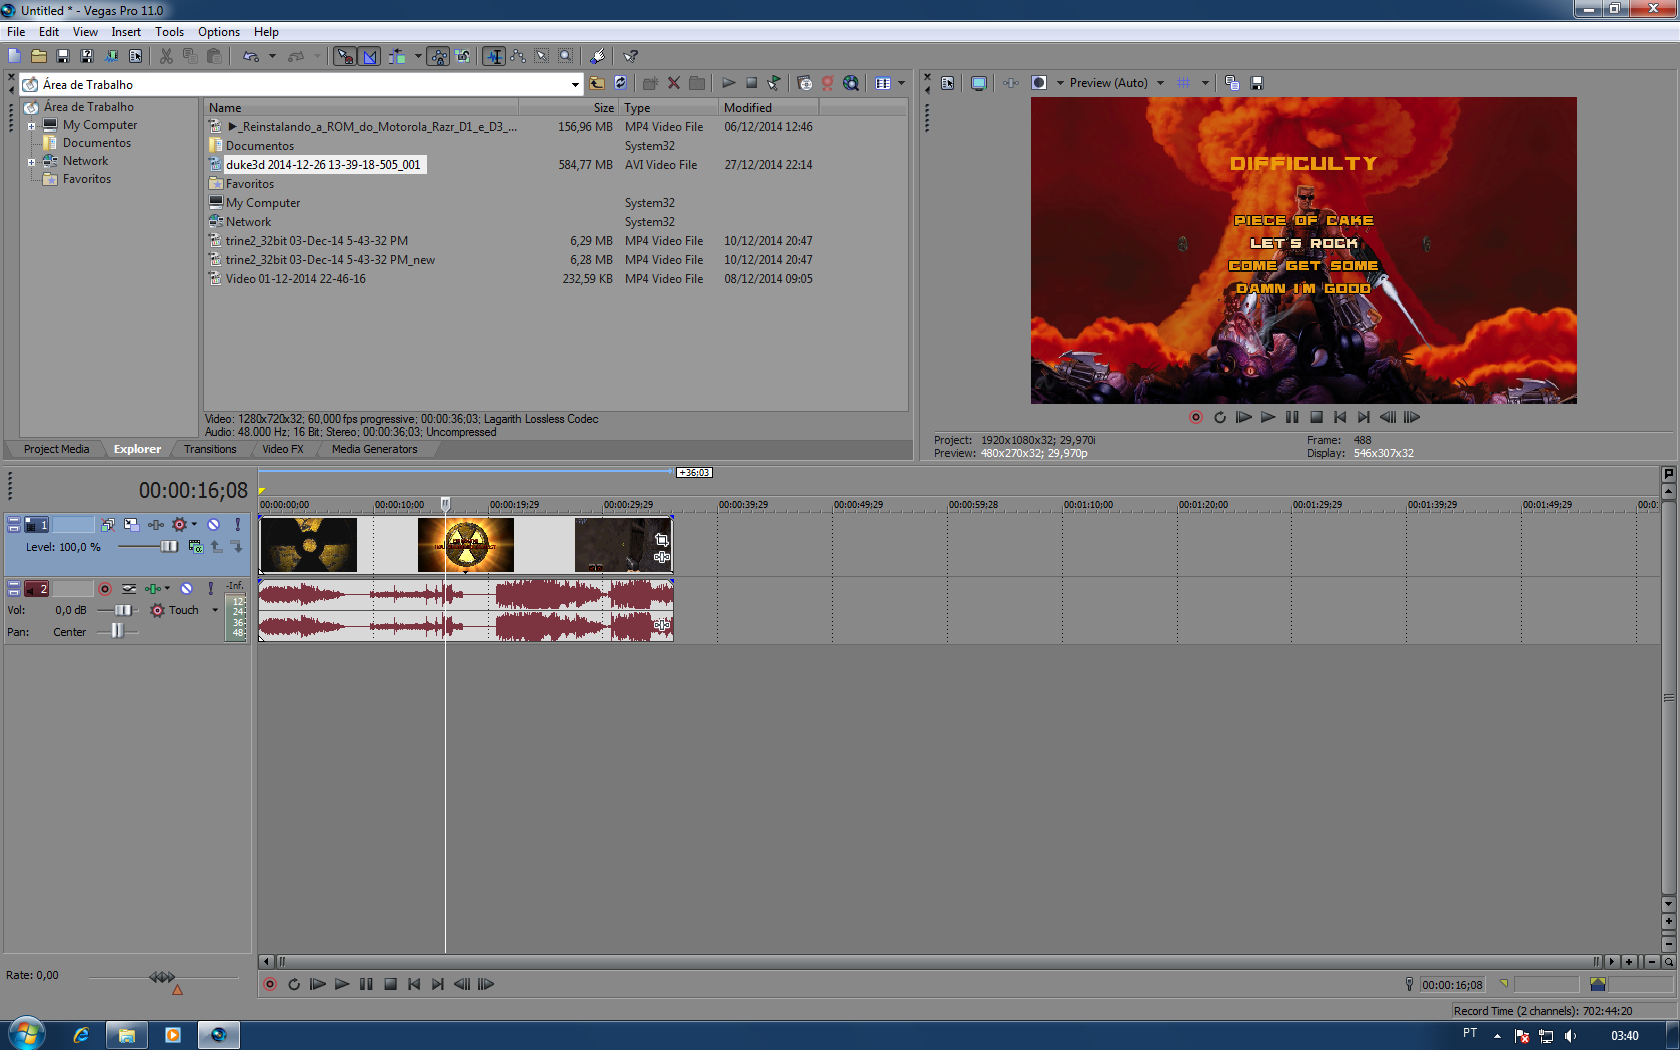Switch to the Media Generators tab

click(x=374, y=449)
